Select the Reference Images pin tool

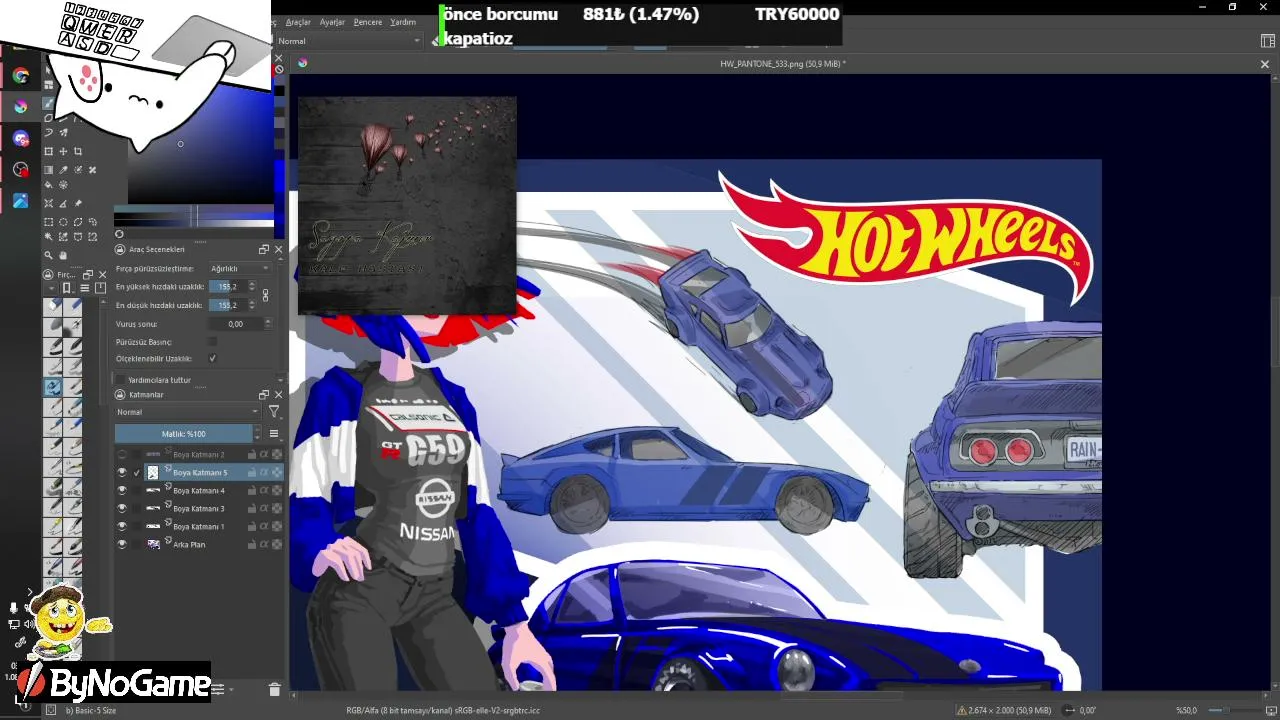coord(78,203)
